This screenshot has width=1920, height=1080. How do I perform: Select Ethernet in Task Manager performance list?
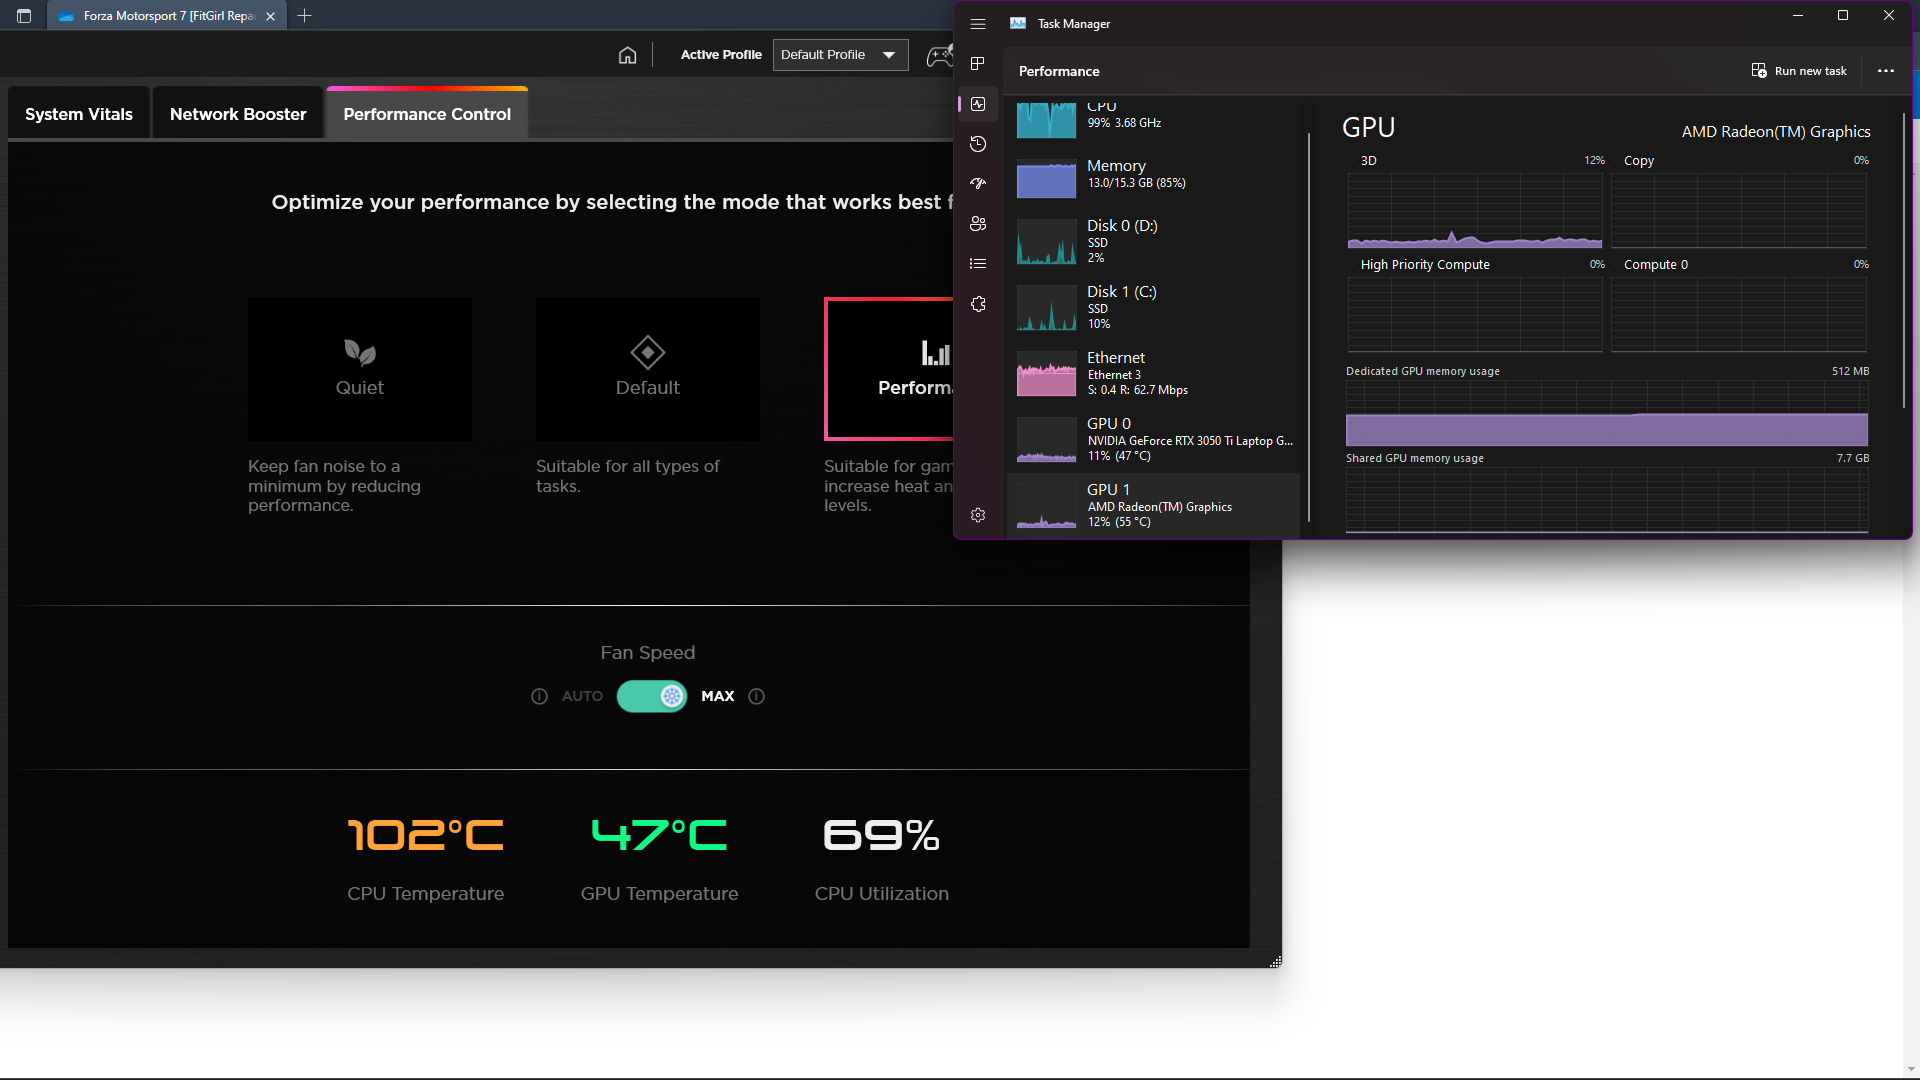[x=1153, y=372]
